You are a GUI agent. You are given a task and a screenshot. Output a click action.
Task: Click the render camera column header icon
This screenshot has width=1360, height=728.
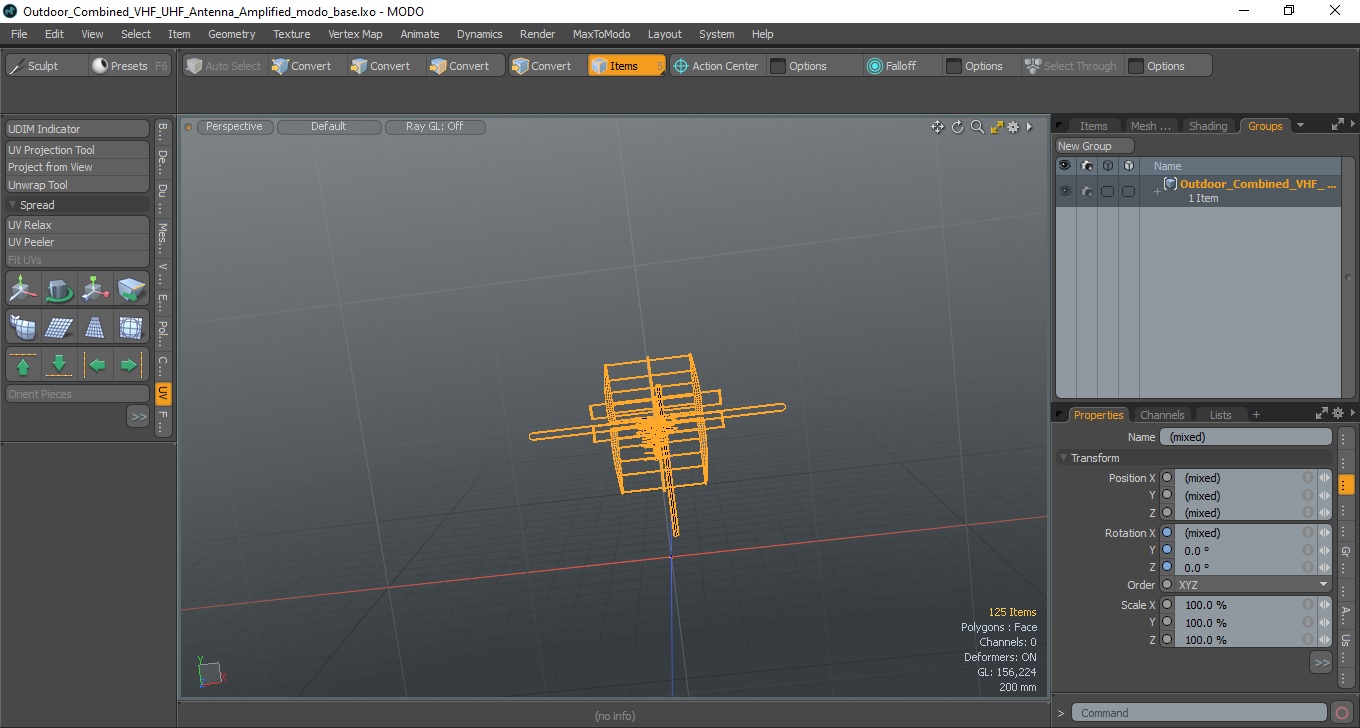click(1087, 166)
